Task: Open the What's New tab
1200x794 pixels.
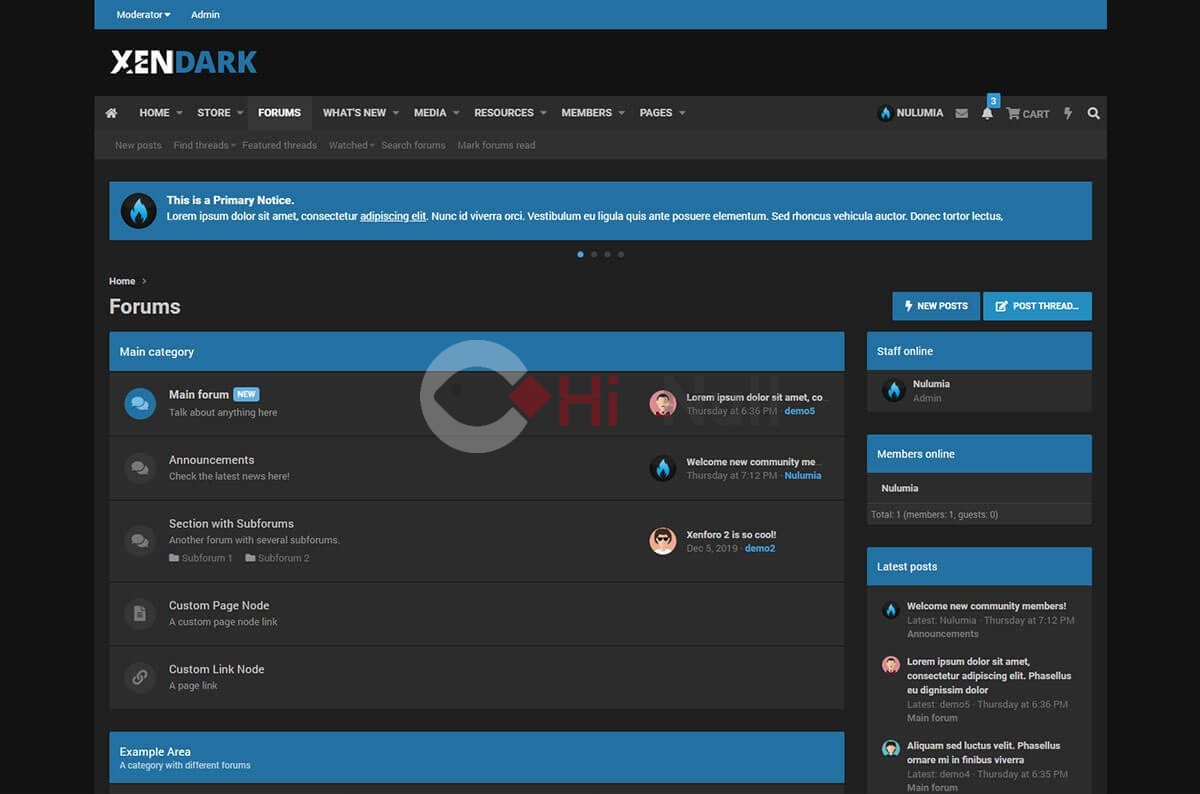Action: click(x=354, y=113)
